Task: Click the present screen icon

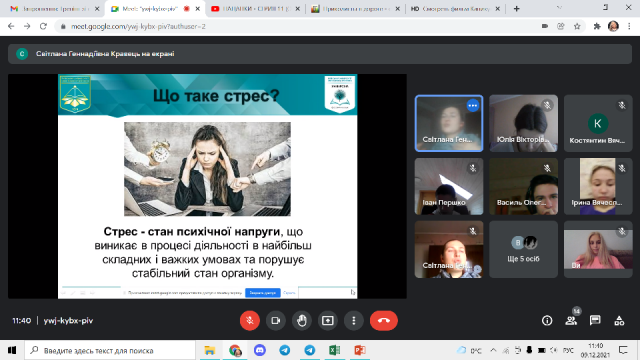Action: tap(328, 321)
